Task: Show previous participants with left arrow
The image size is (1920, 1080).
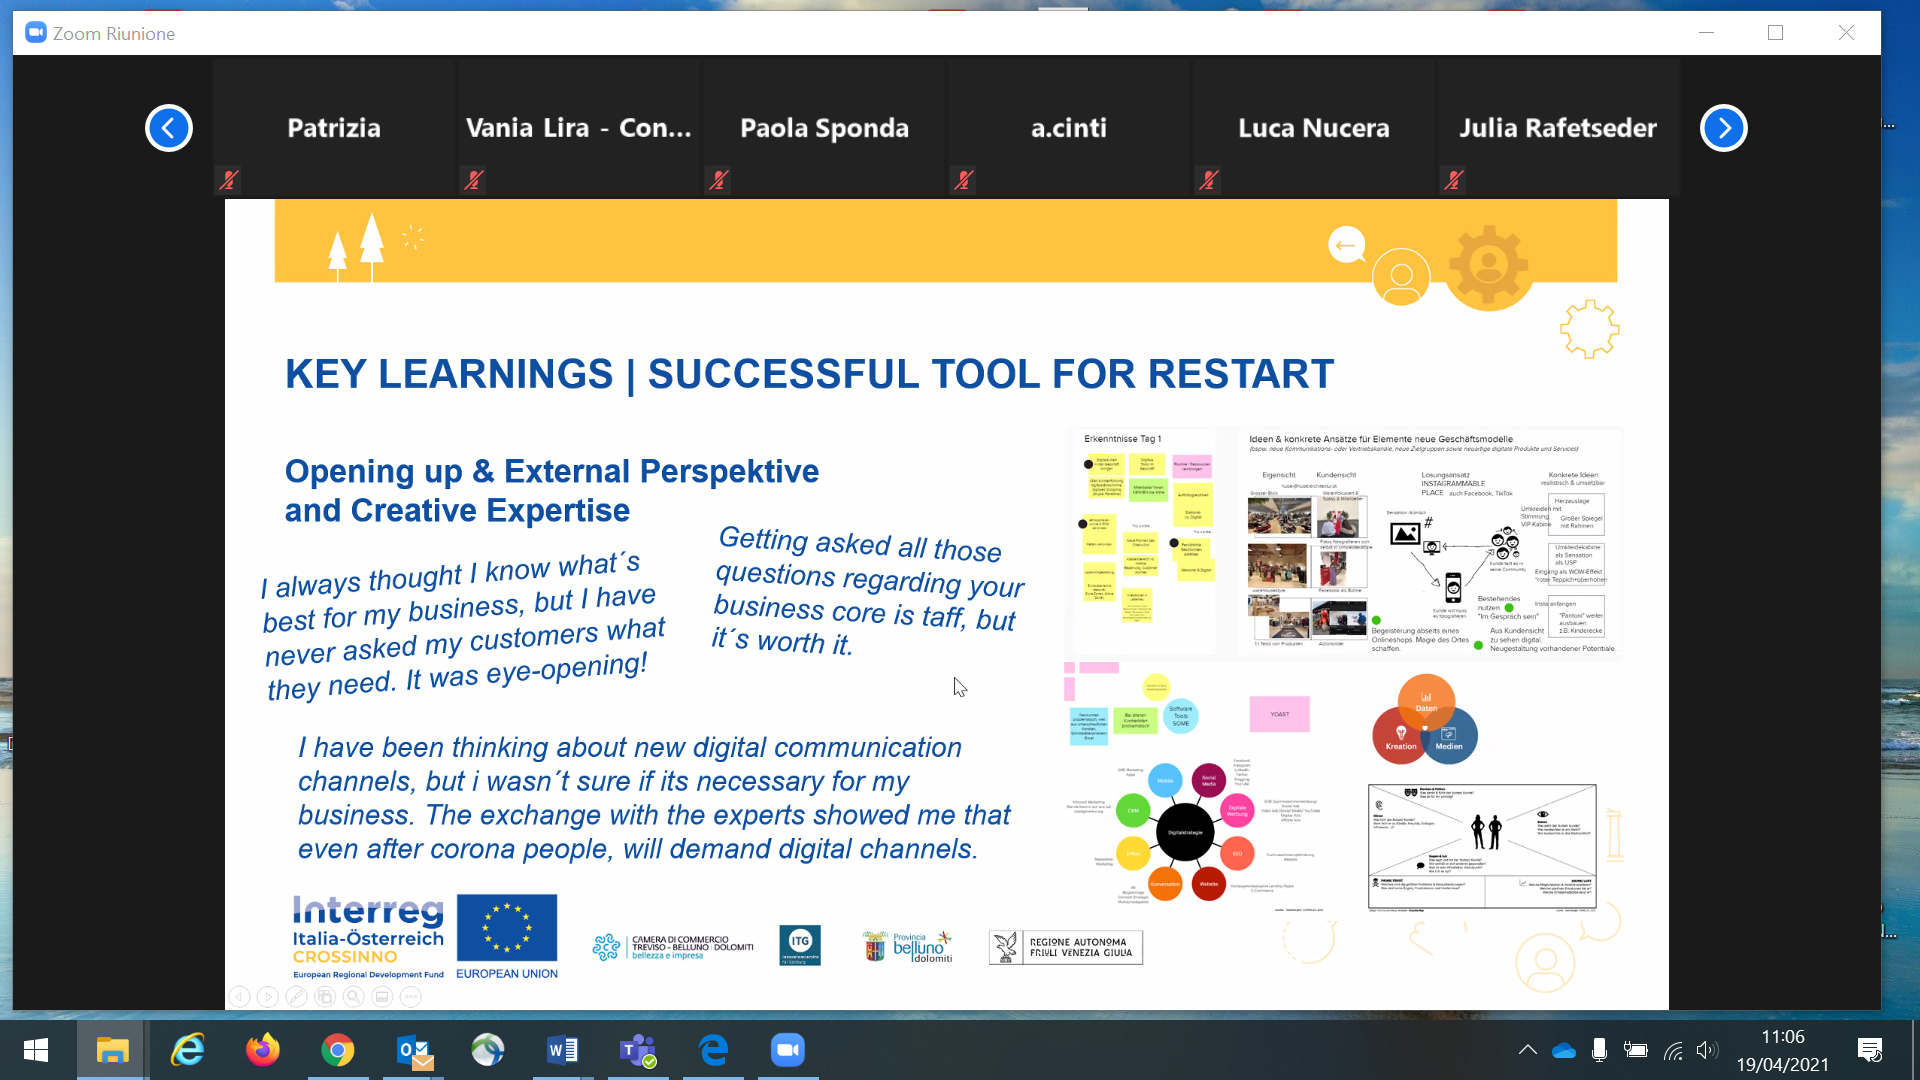Action: [x=169, y=128]
